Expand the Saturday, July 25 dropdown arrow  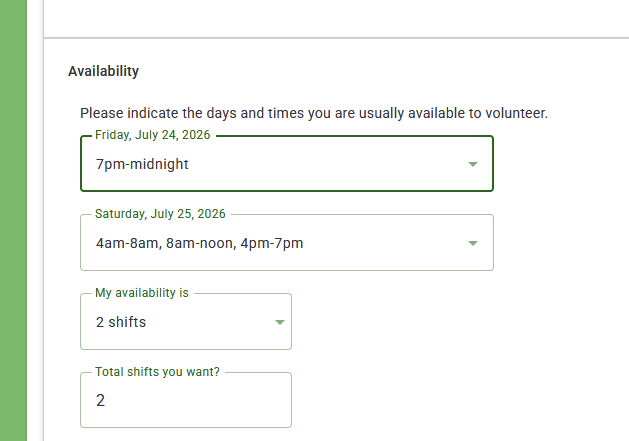473,243
